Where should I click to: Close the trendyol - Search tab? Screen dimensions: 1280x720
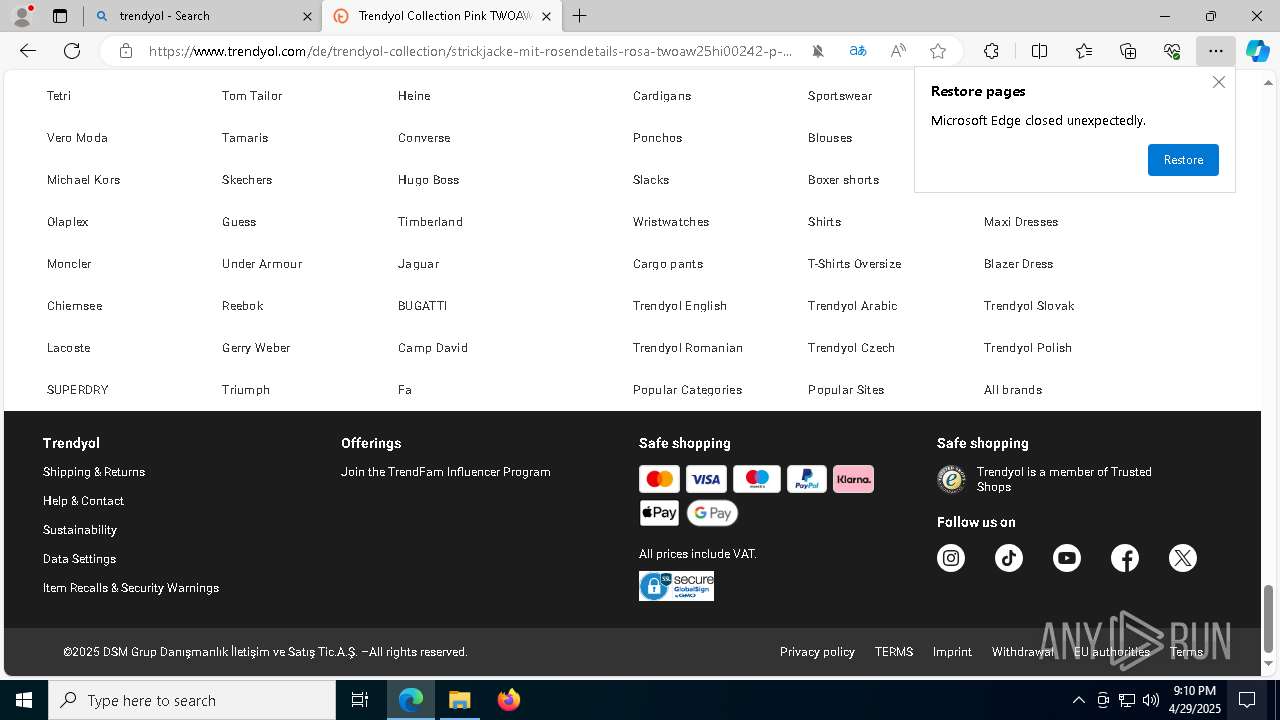click(x=307, y=16)
